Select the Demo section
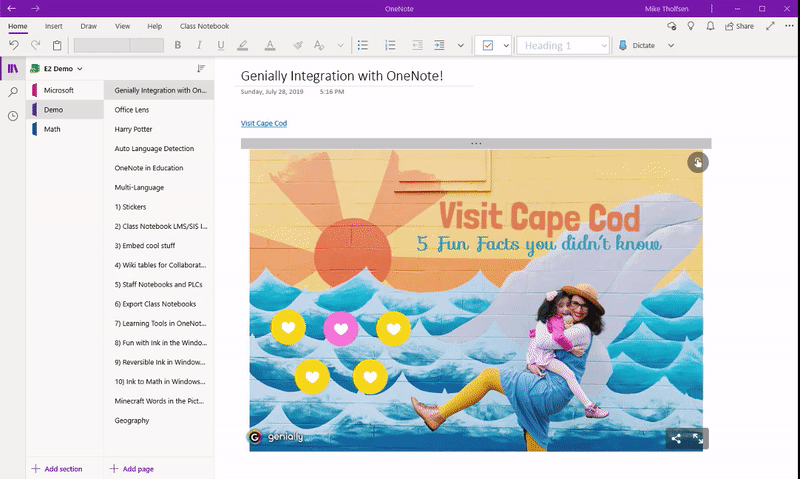The width and height of the screenshot is (800, 479). [x=65, y=110]
